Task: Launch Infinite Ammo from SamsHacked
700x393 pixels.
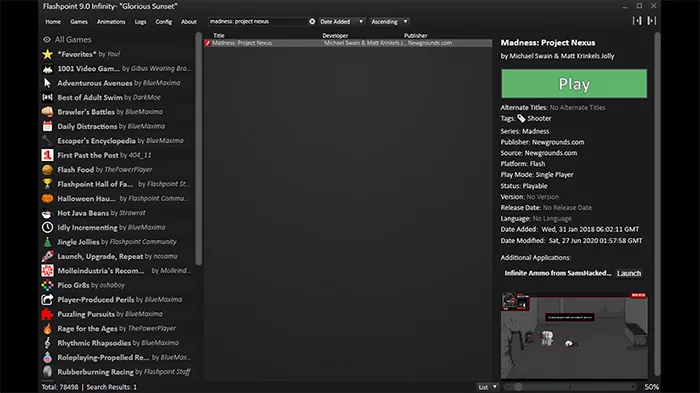Action: click(629, 273)
